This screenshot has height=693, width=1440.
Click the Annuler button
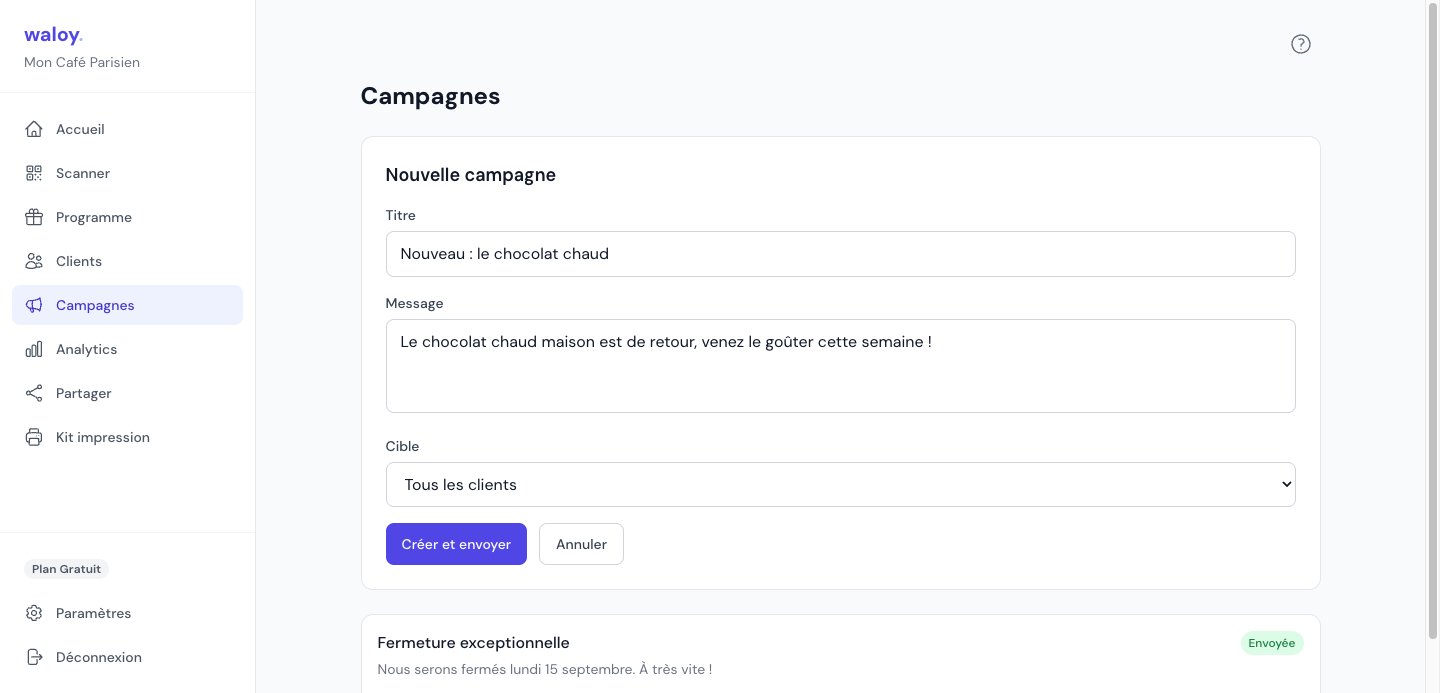click(581, 544)
